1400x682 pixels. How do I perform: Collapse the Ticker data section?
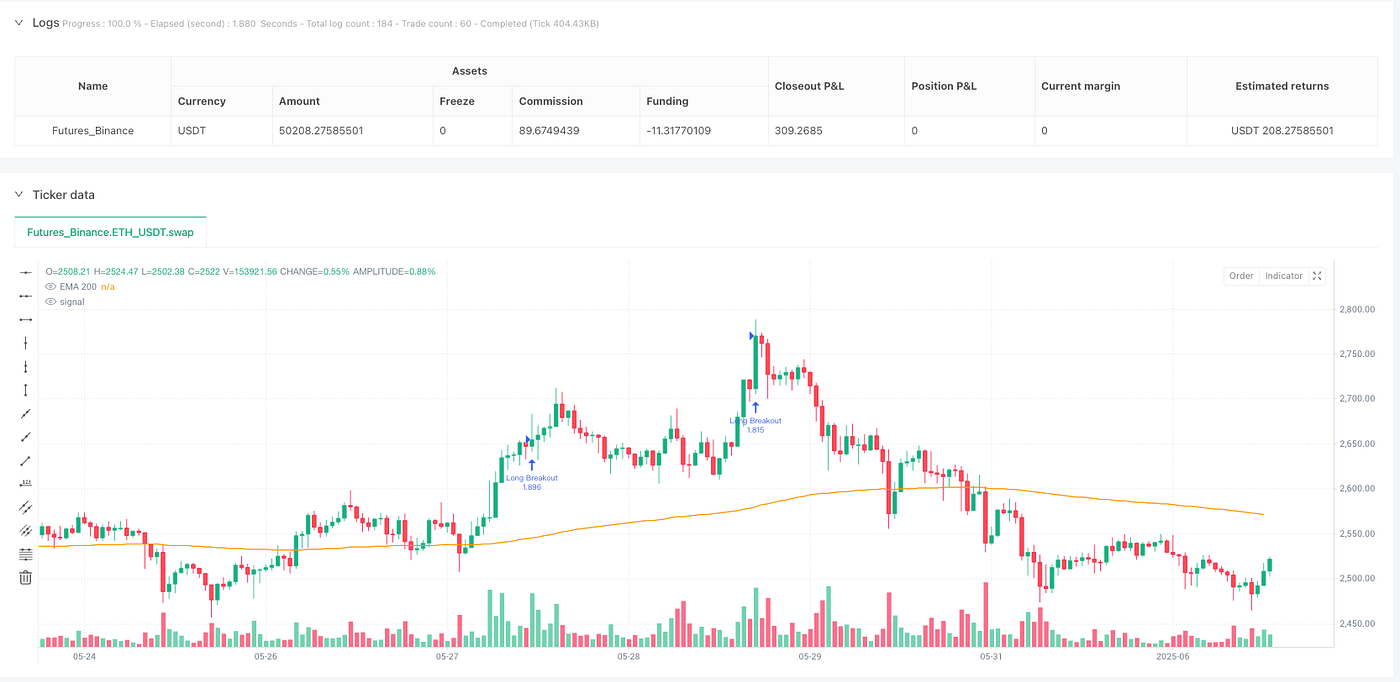click(x=18, y=194)
